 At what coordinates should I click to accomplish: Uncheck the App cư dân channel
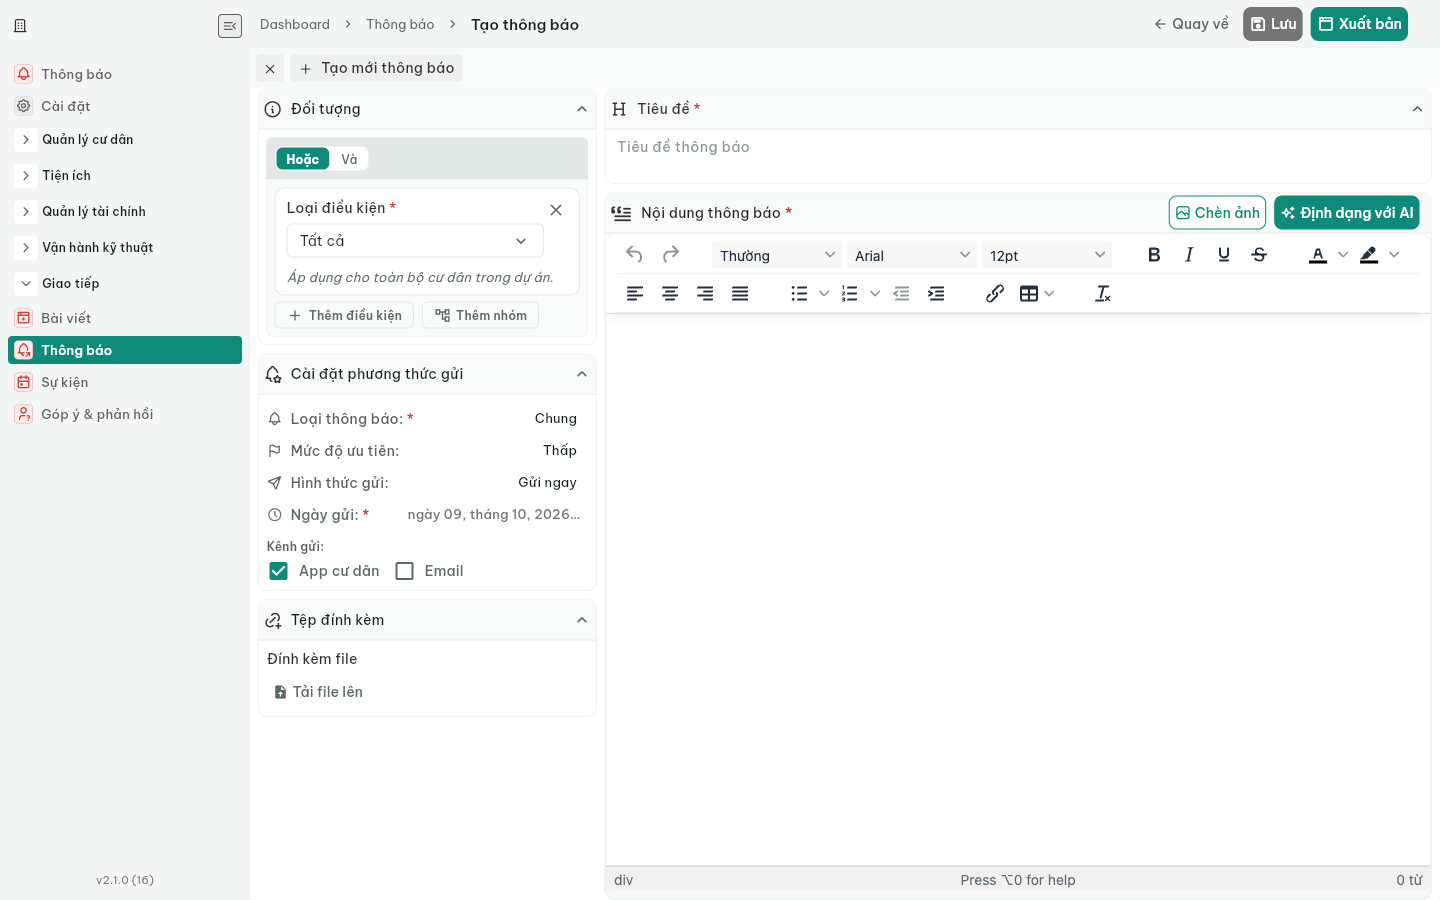point(279,571)
